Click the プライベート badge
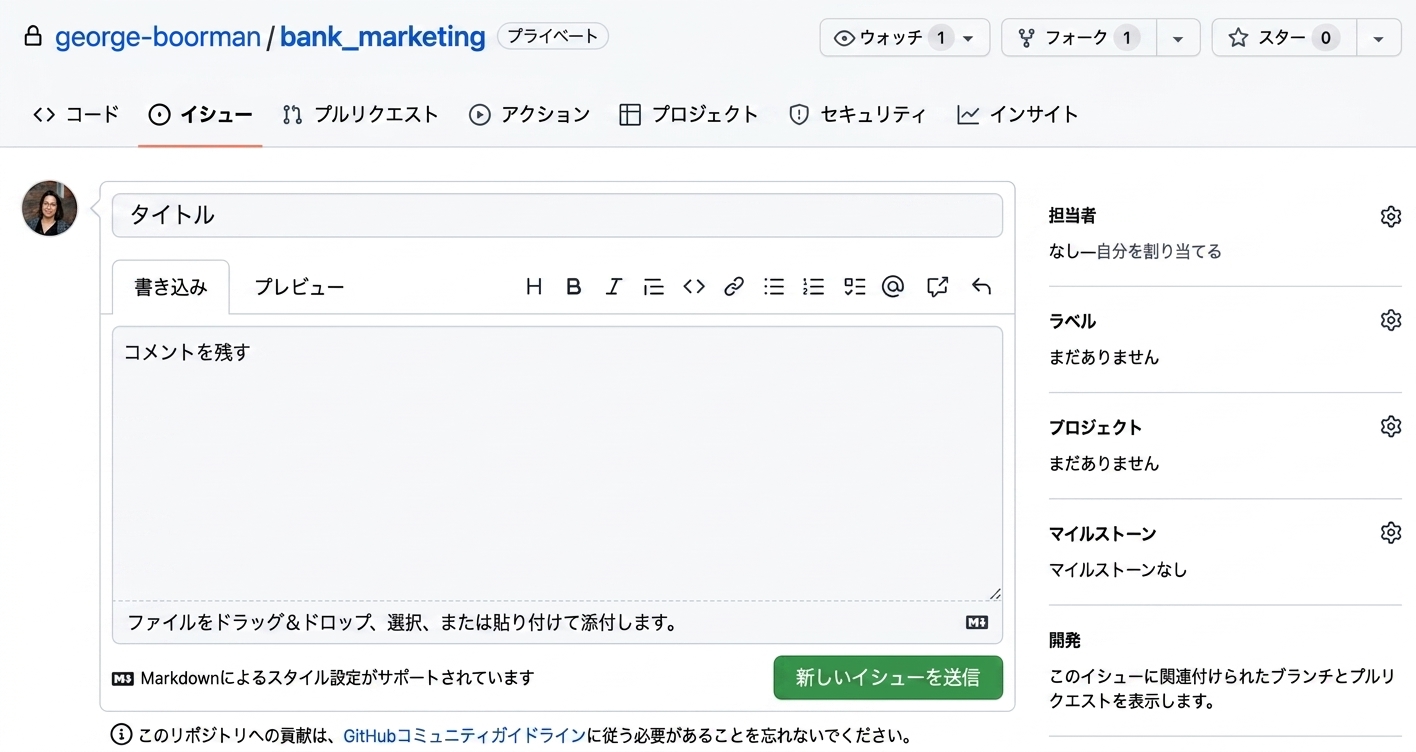Viewport: 1416px width, 752px height. [x=552, y=37]
